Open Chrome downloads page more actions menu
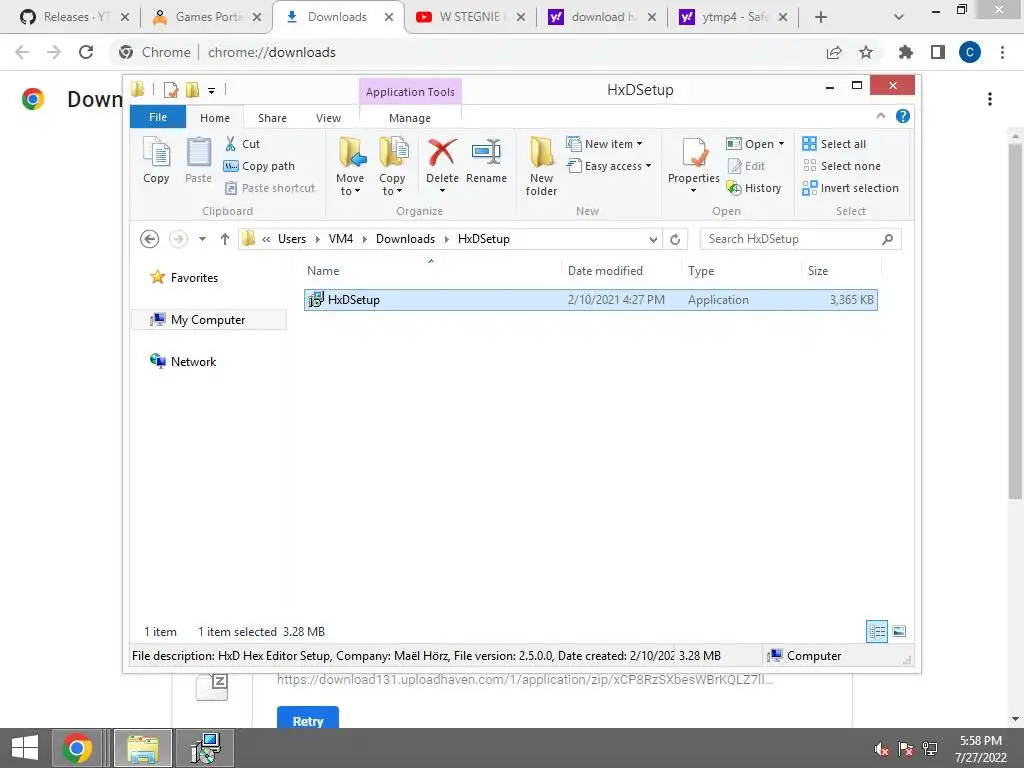The height and width of the screenshot is (768, 1024). [x=990, y=99]
